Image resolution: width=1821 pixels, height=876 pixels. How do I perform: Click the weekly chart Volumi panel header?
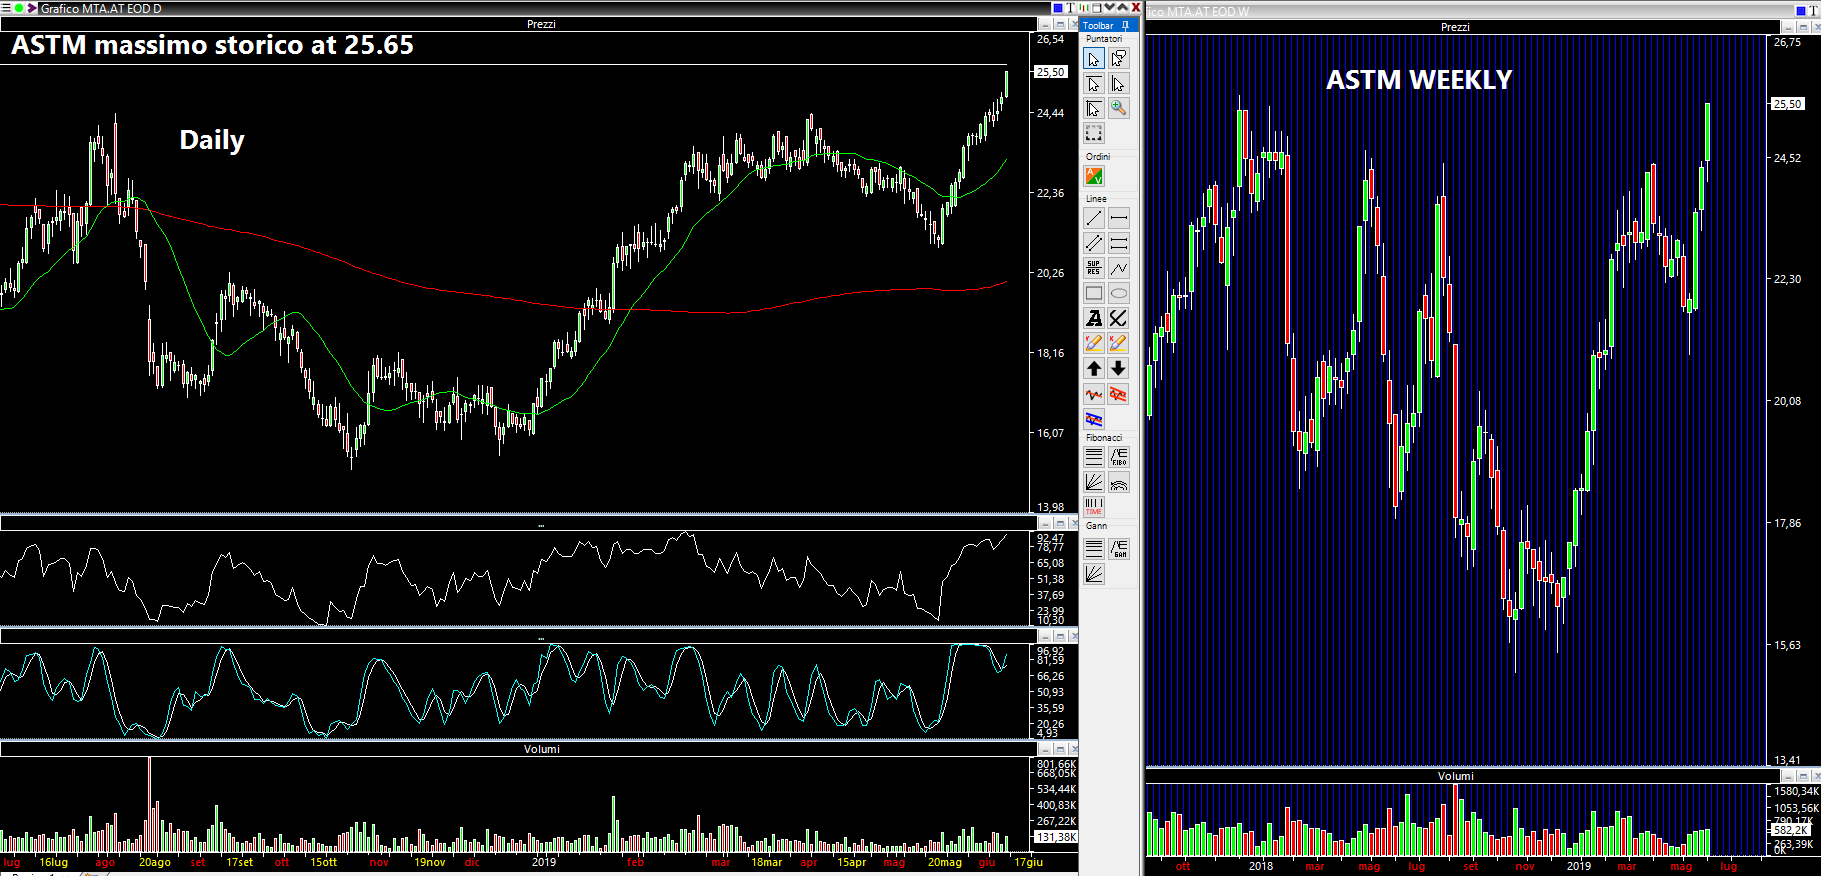(1455, 776)
